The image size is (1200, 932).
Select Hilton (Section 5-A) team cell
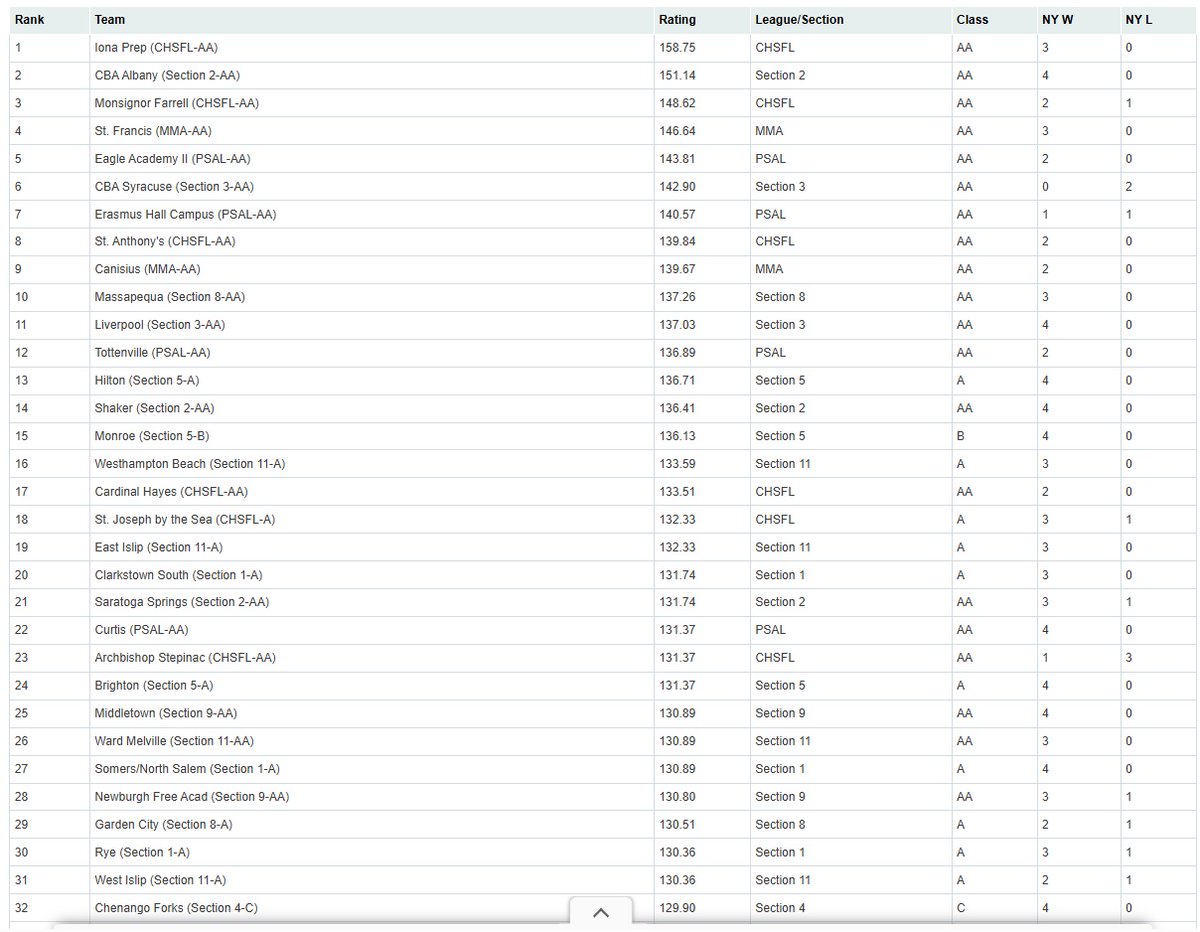pyautogui.click(x=370, y=381)
